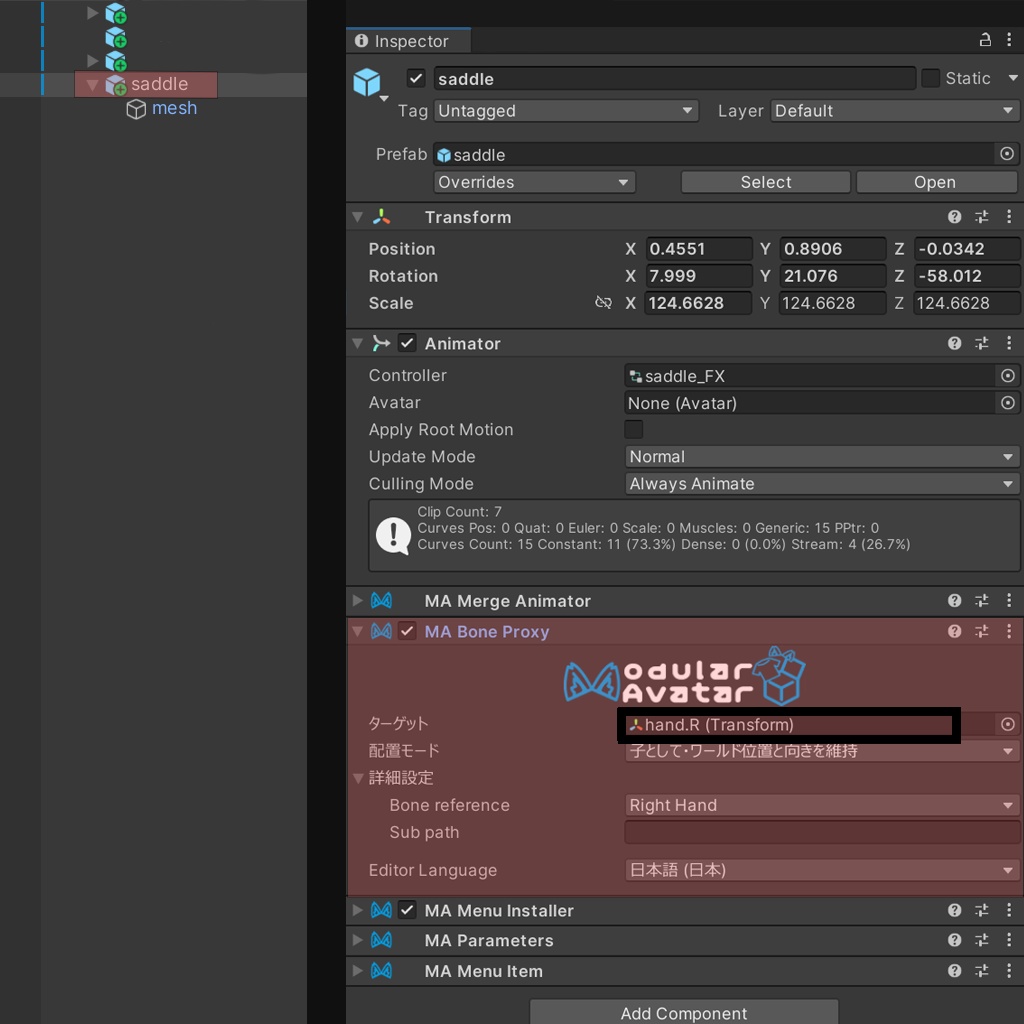Click the saddle GameObject cube icon

[366, 82]
